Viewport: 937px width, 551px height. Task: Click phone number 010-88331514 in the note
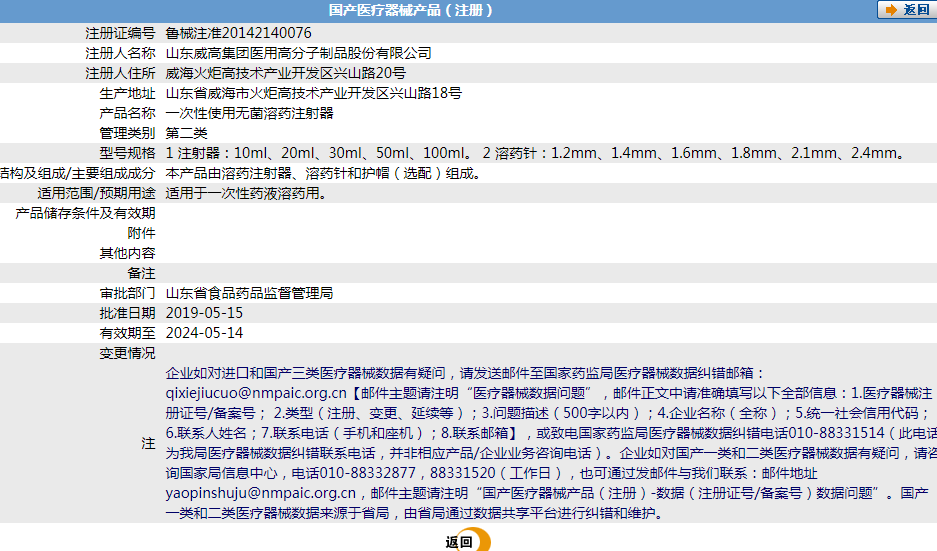[836, 433]
